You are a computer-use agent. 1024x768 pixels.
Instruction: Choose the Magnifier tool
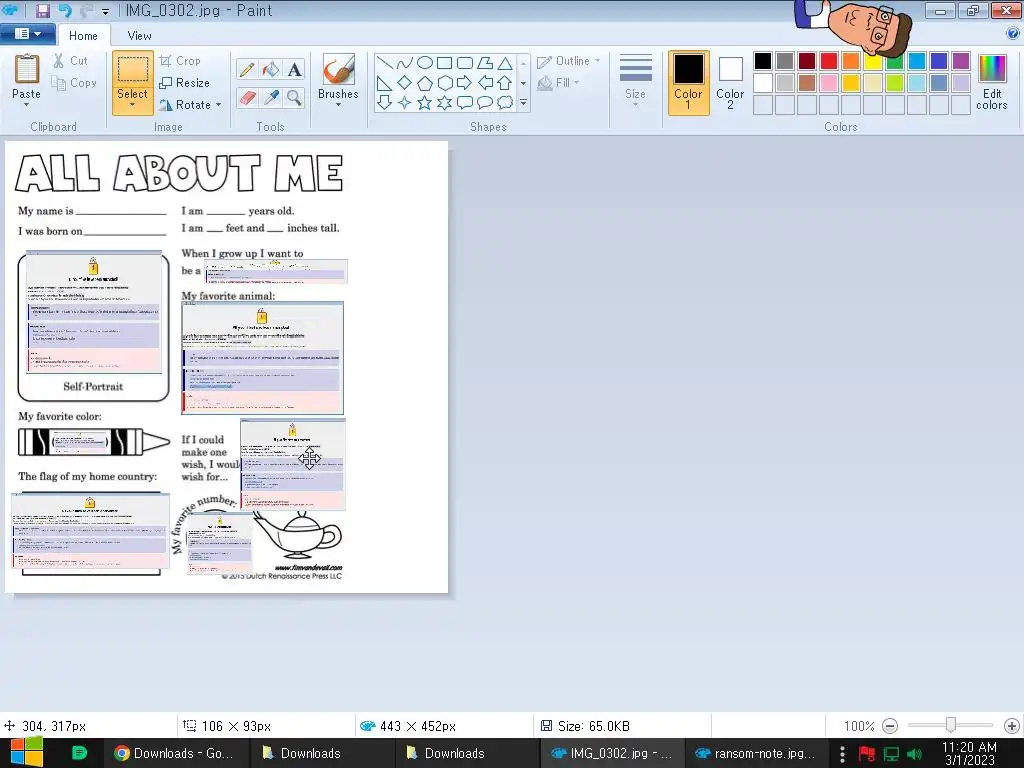295,98
